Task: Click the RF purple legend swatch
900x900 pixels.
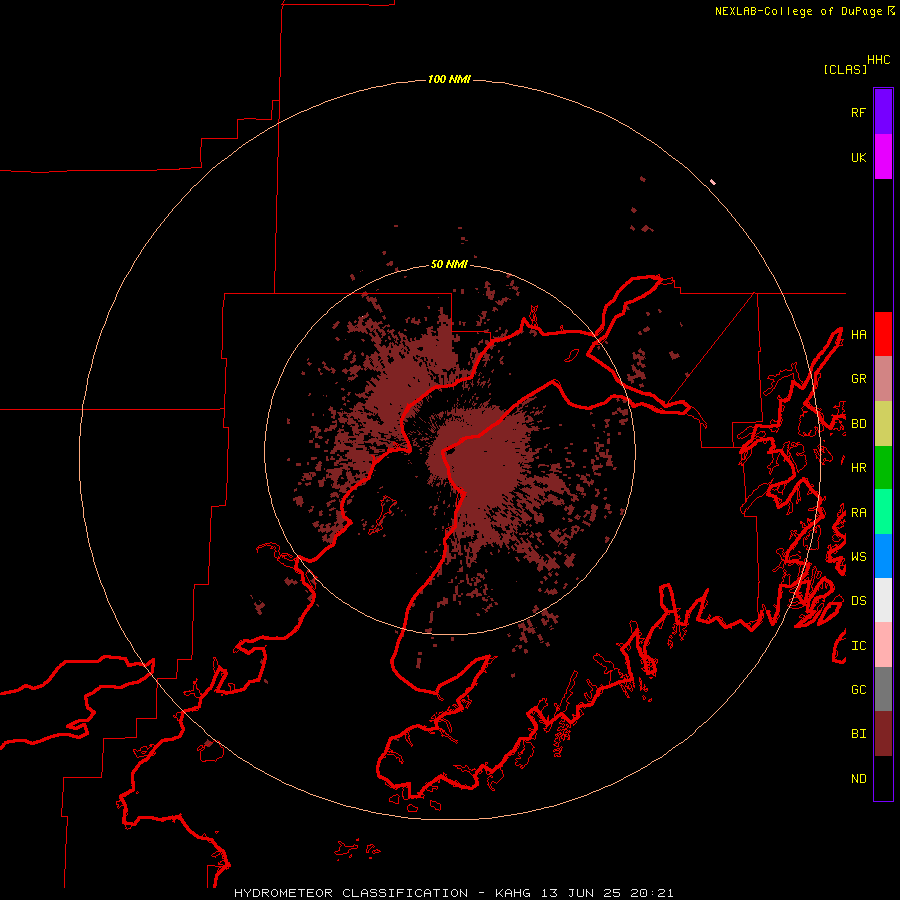Action: [883, 112]
